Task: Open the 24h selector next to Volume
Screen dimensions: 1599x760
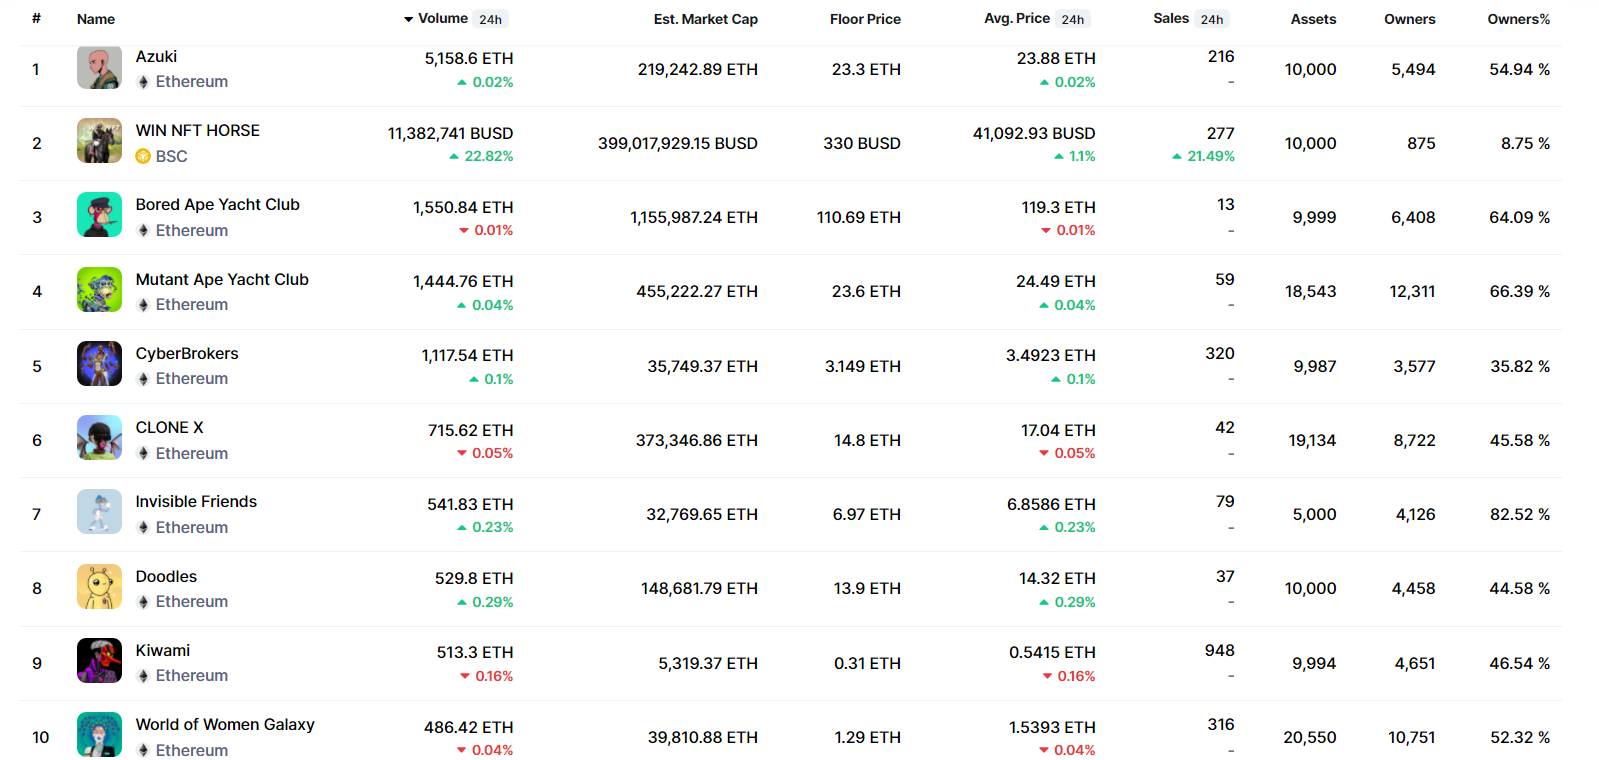Action: tap(491, 19)
